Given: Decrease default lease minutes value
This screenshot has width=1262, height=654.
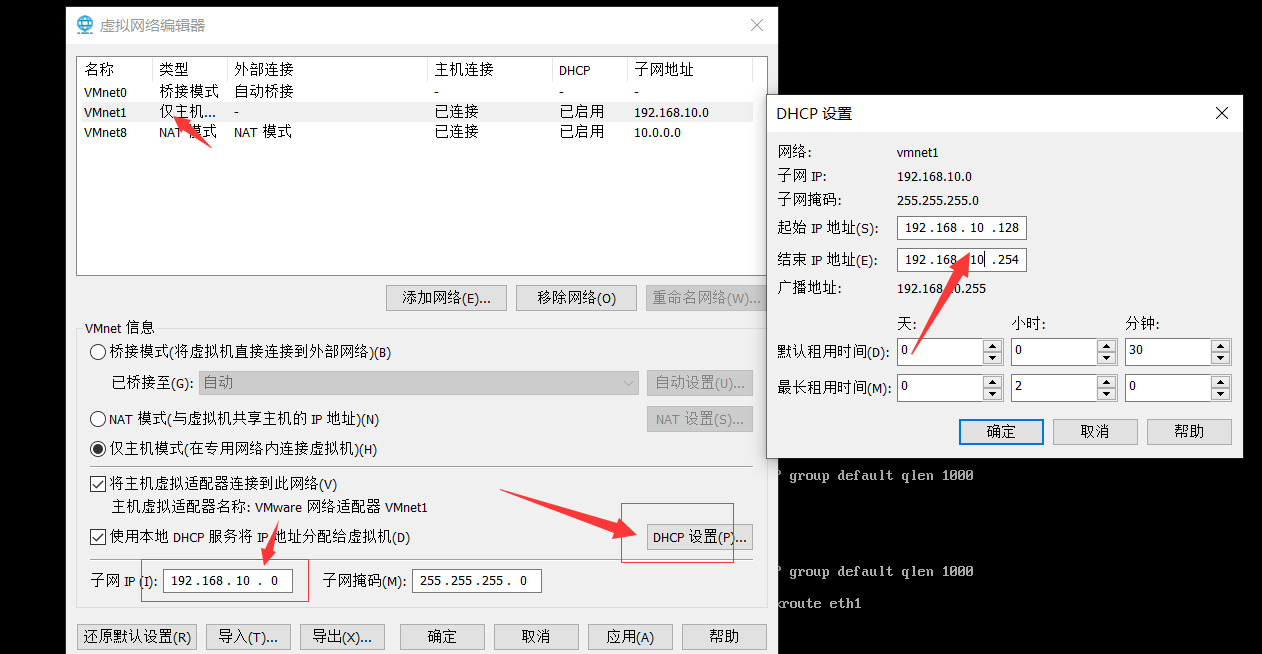Looking at the screenshot, I should [x=1221, y=358].
